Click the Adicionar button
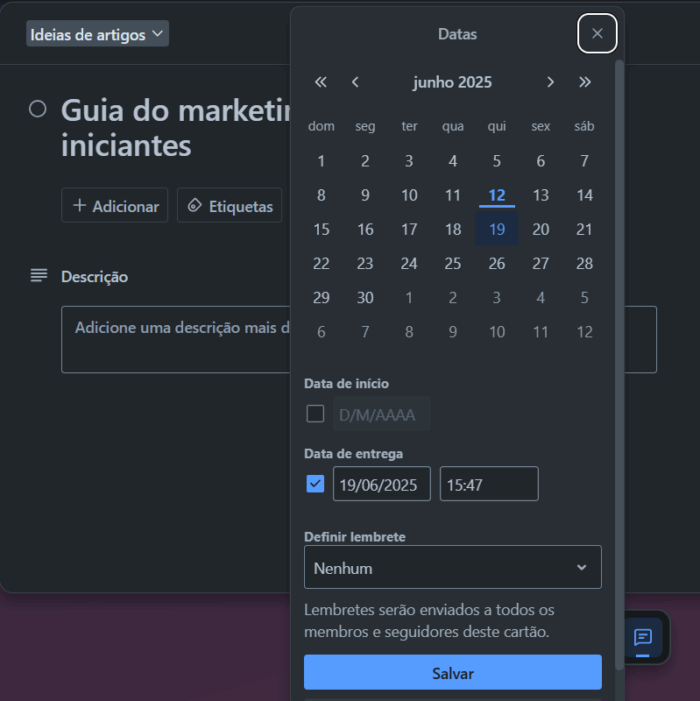The width and height of the screenshot is (700, 701). 115,206
